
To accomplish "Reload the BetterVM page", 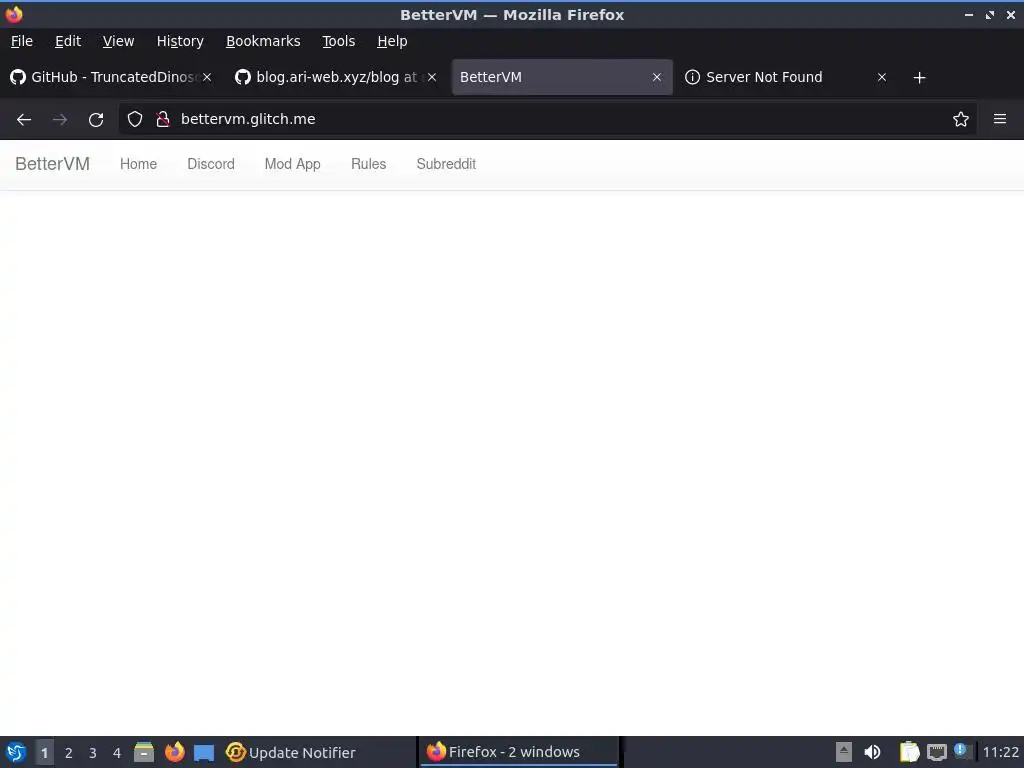I will (96, 120).
